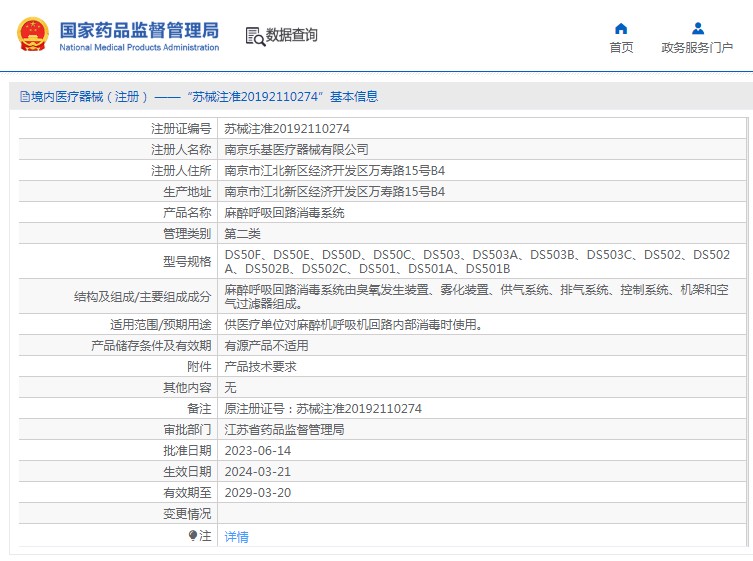
Task: Click the 注册人名称 label
Action: tap(181, 150)
